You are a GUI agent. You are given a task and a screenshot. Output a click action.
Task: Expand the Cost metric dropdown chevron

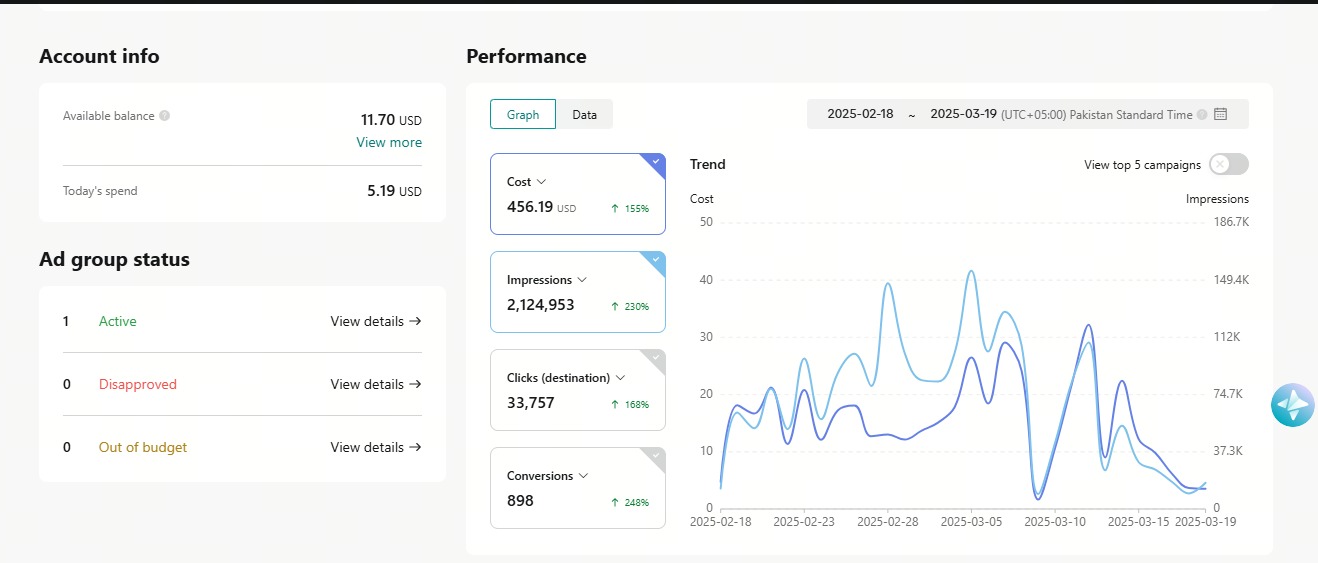point(542,182)
